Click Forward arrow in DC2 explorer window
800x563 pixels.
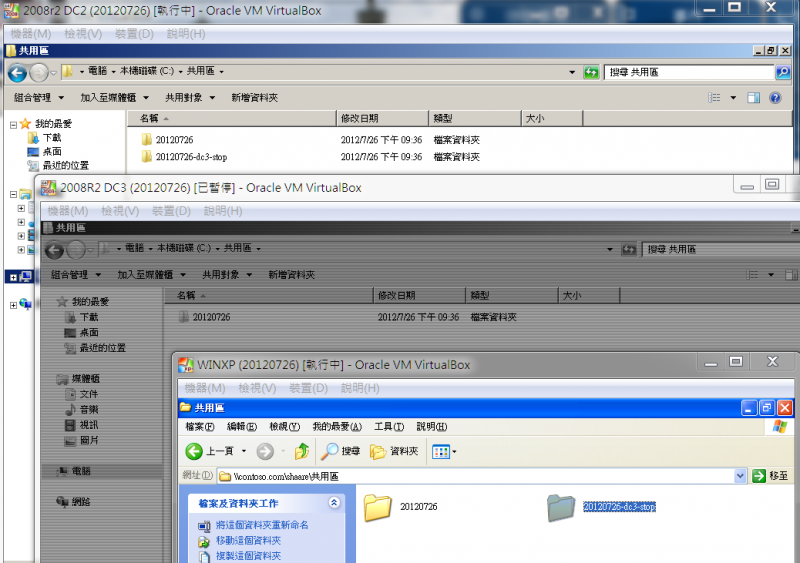coord(39,73)
